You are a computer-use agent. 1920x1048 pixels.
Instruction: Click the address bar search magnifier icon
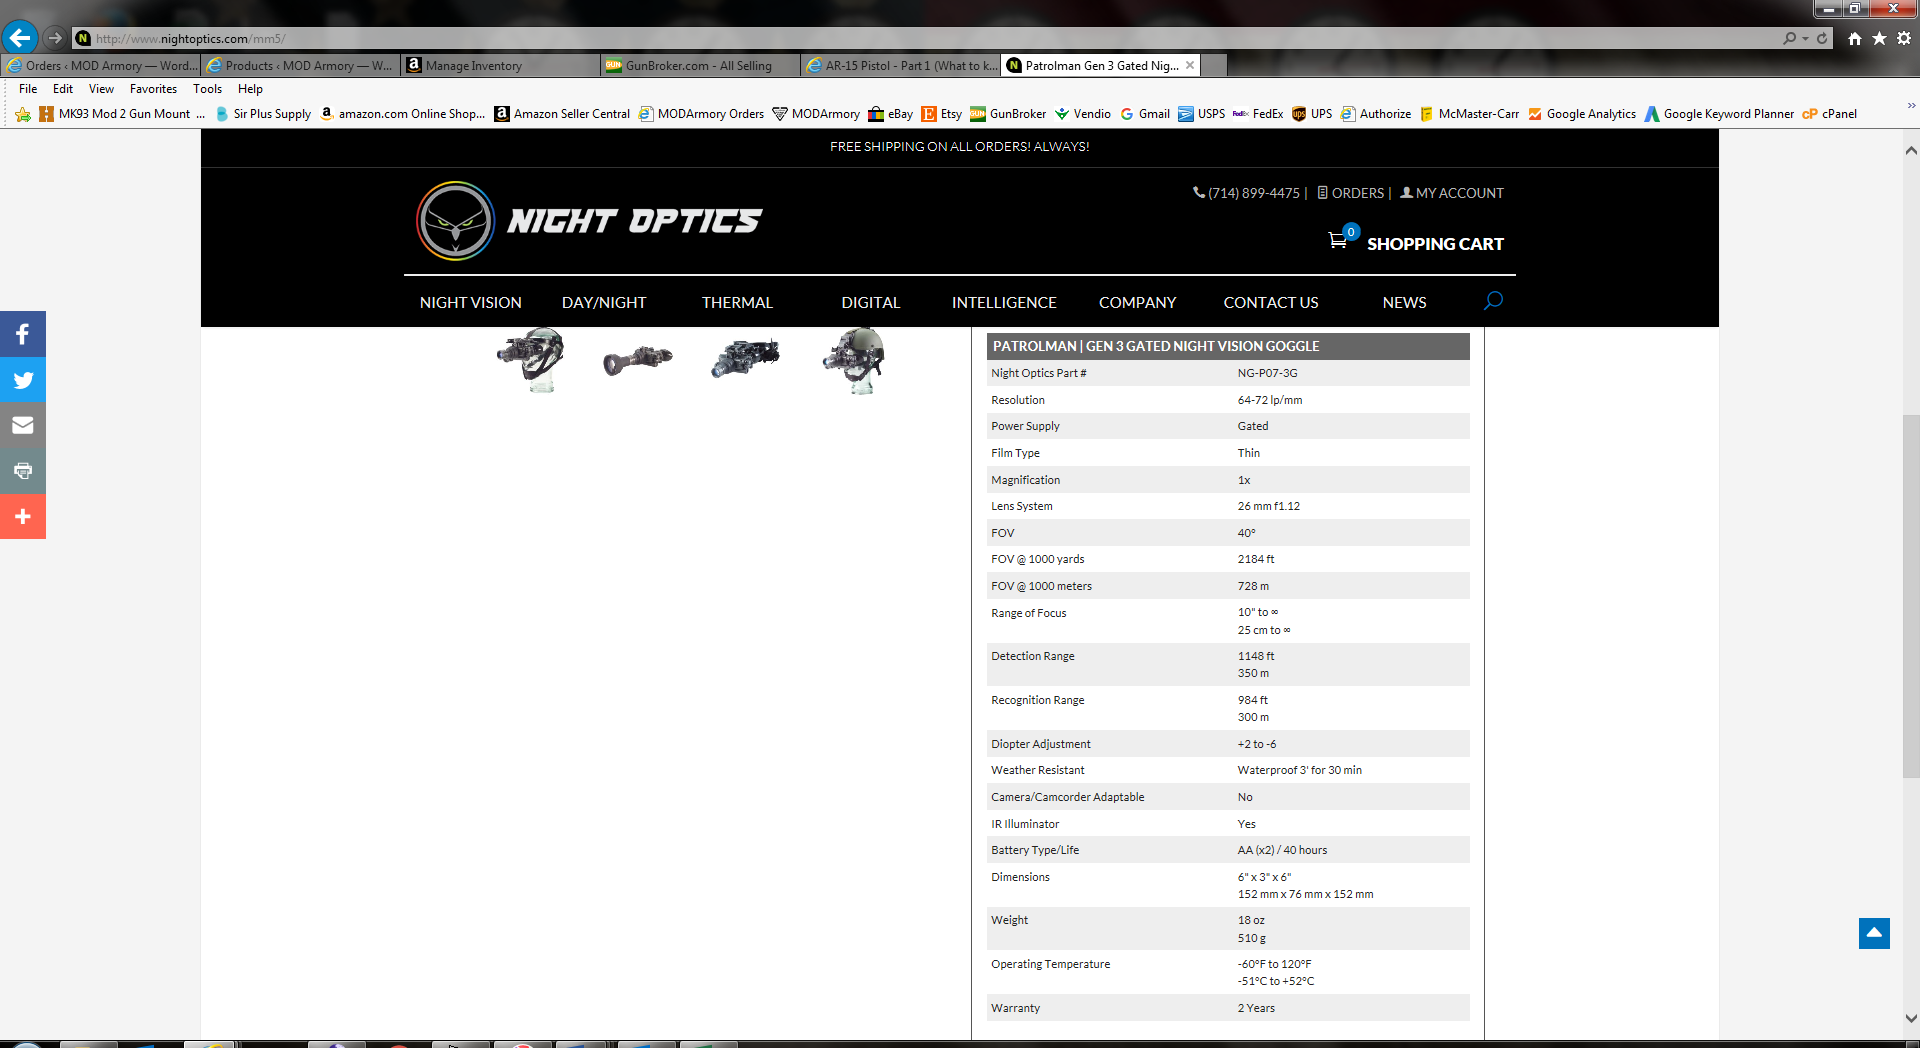point(1789,38)
